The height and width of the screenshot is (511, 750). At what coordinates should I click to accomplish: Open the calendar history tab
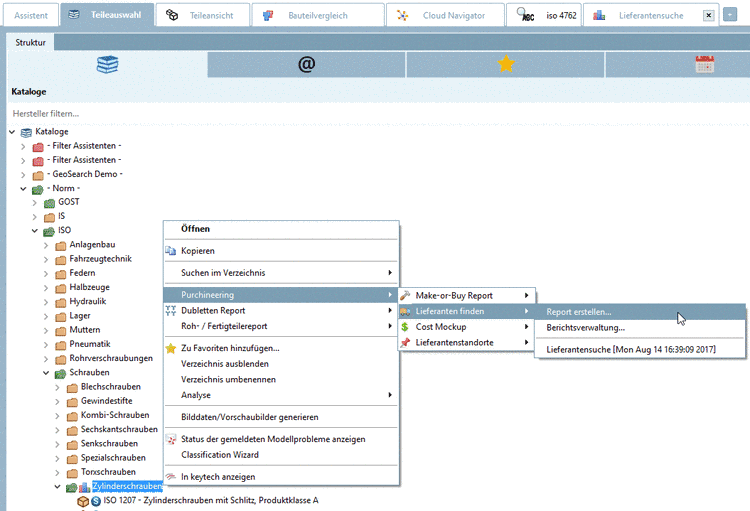705,64
